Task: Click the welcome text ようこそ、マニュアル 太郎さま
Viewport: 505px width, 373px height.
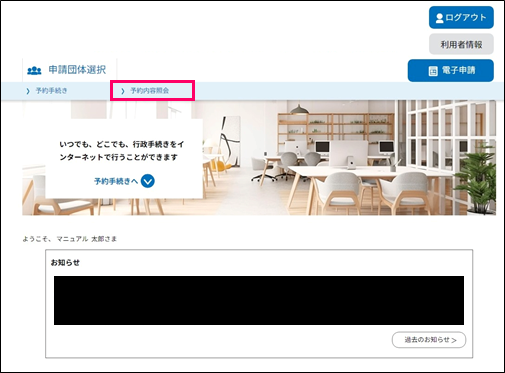Action: coord(70,239)
